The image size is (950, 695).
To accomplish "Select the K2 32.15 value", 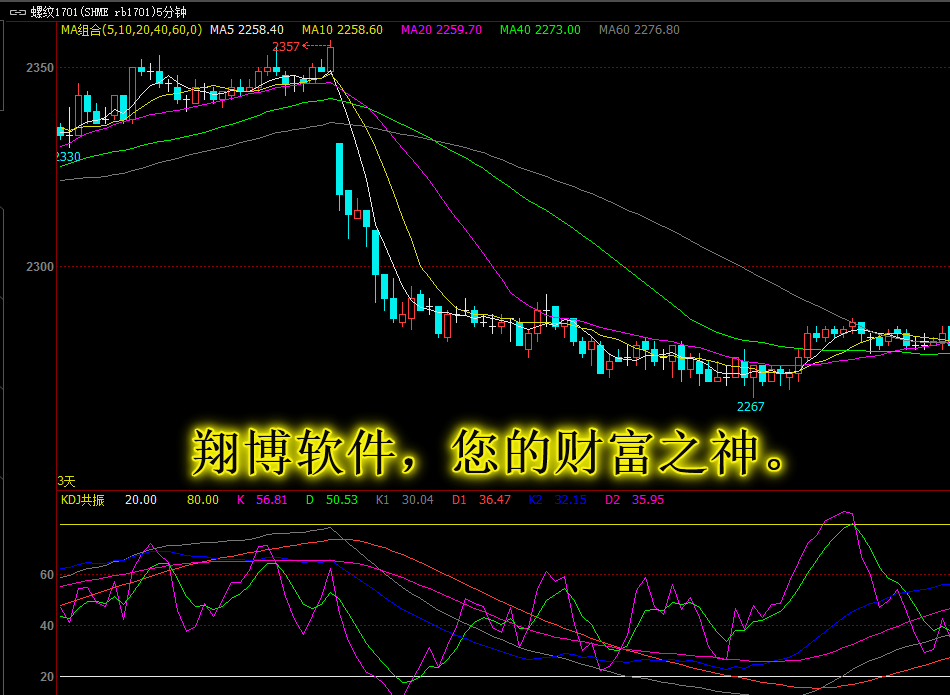I will (x=557, y=500).
